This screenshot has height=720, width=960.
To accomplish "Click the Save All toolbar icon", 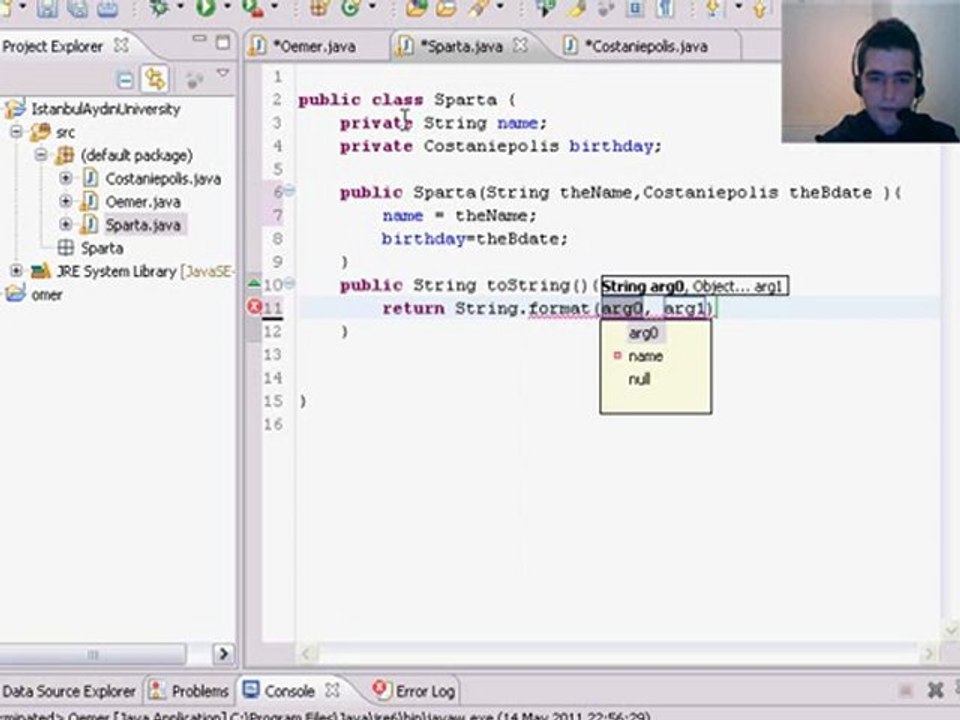I will [77, 7].
